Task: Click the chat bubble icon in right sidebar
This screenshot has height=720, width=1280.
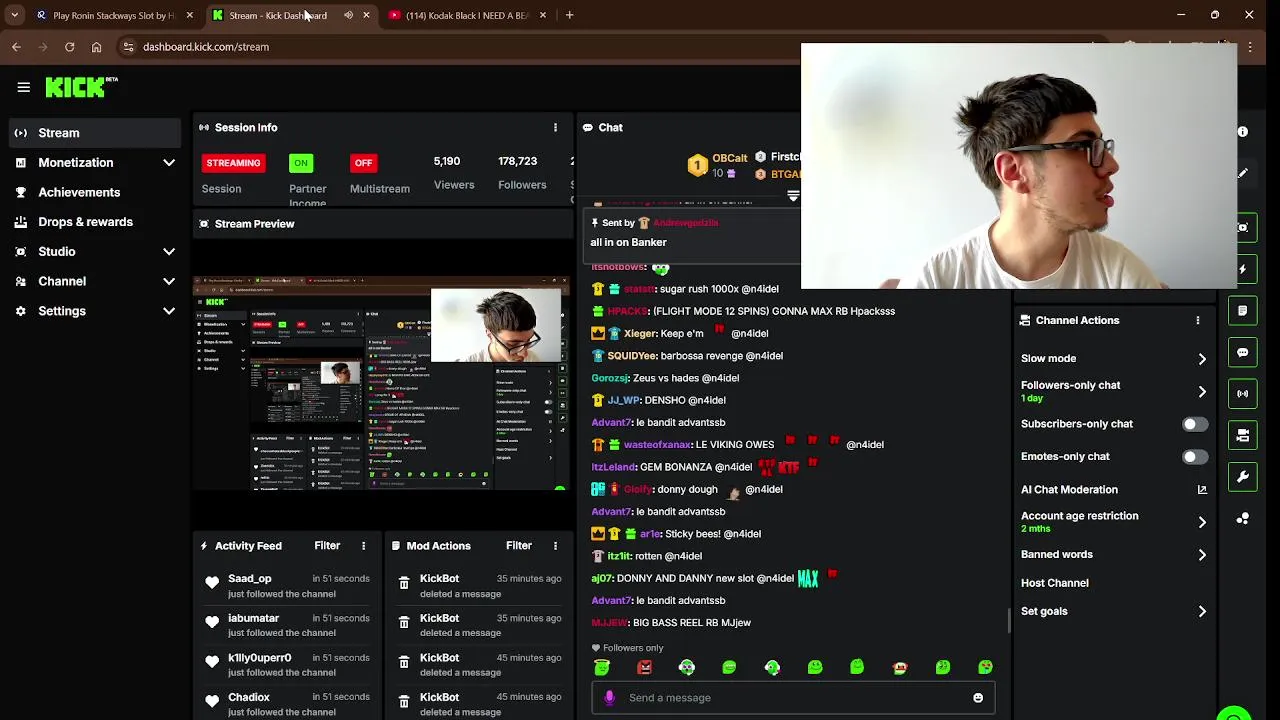Action: coord(1242,353)
